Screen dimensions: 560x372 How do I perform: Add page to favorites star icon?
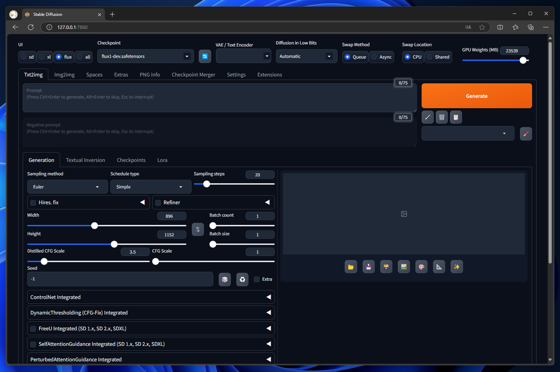(482, 27)
